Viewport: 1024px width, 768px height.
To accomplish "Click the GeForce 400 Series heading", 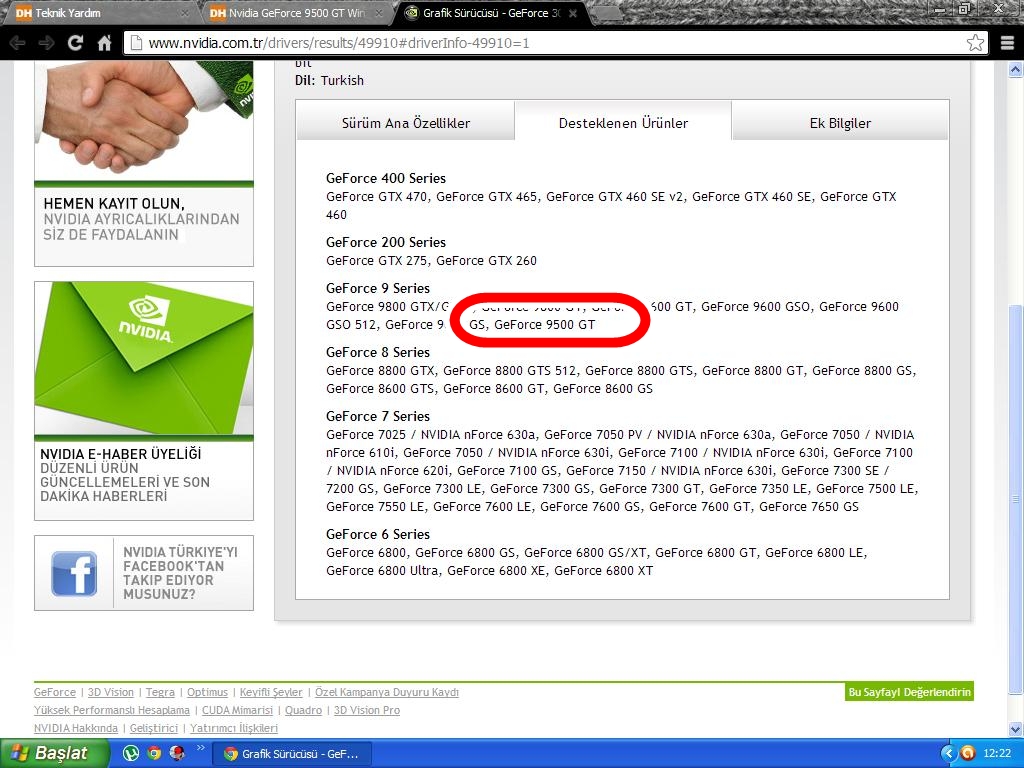I will (386, 178).
